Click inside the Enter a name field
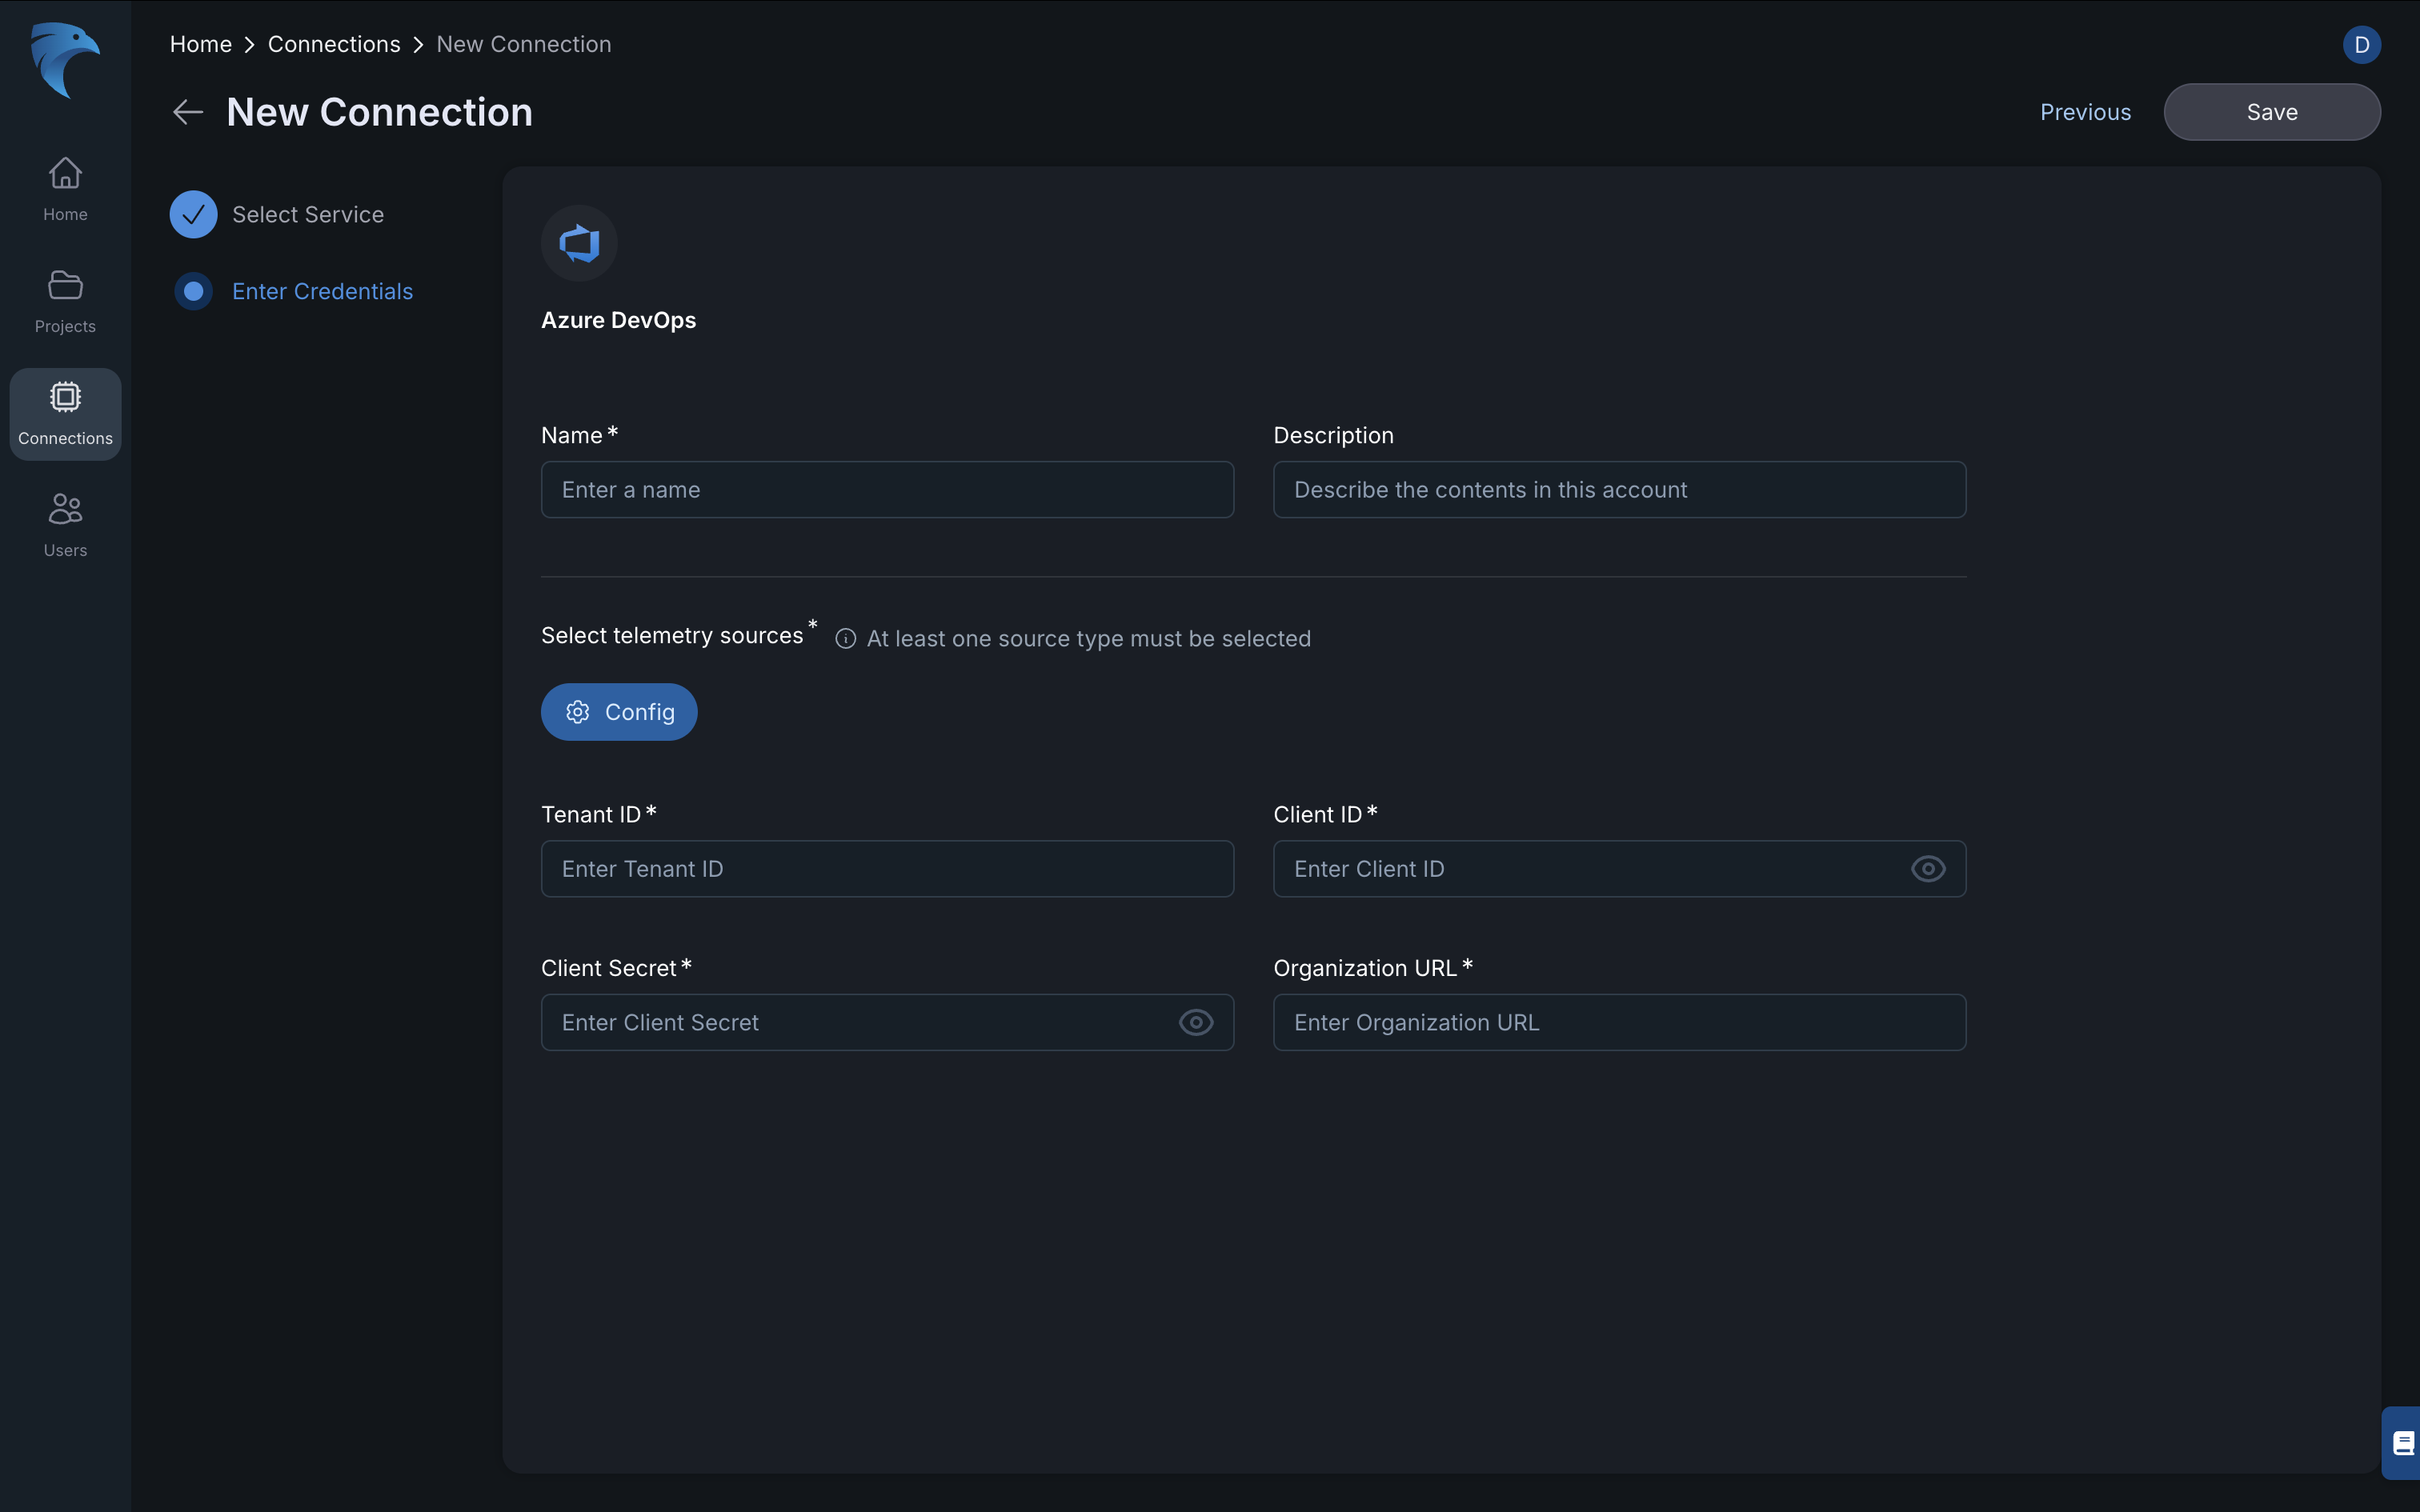Image resolution: width=2420 pixels, height=1512 pixels. pos(886,489)
